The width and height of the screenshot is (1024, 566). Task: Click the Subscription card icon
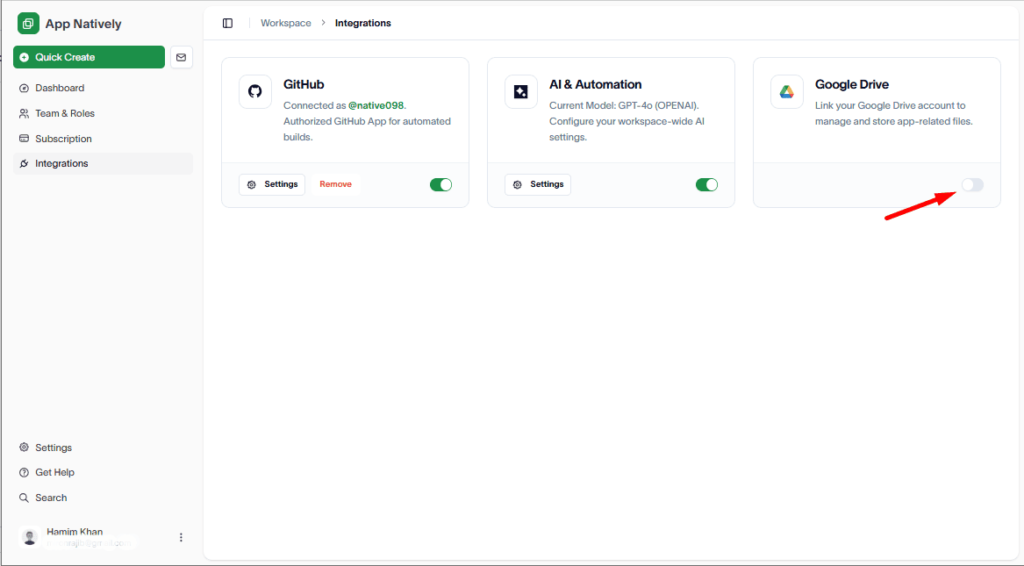click(24, 138)
